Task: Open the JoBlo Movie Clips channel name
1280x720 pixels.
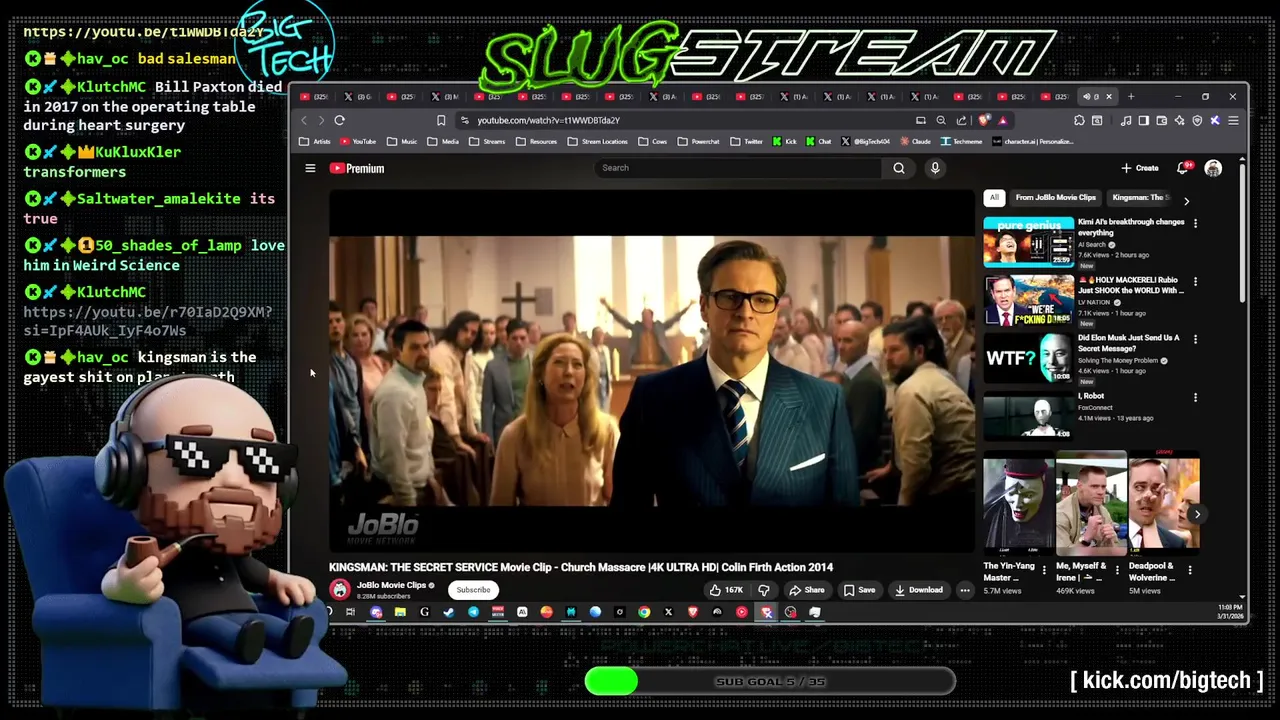Action: (x=391, y=585)
